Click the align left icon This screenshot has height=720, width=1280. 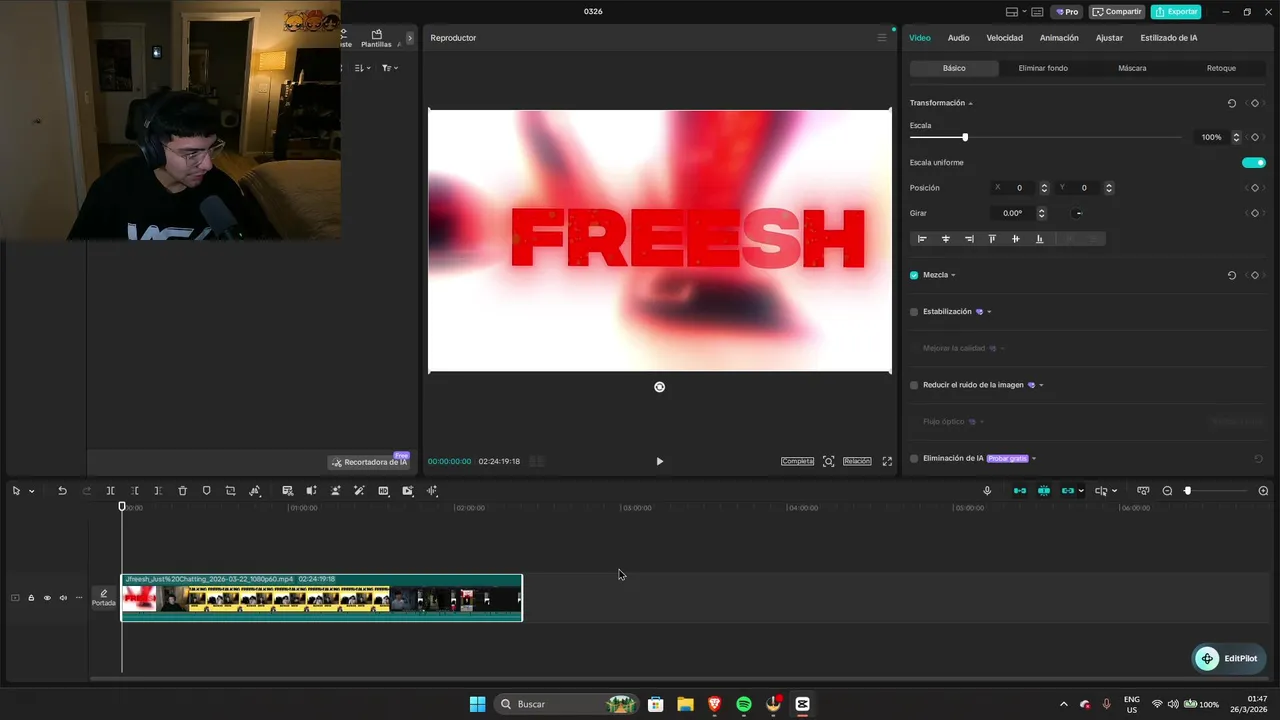(x=922, y=239)
